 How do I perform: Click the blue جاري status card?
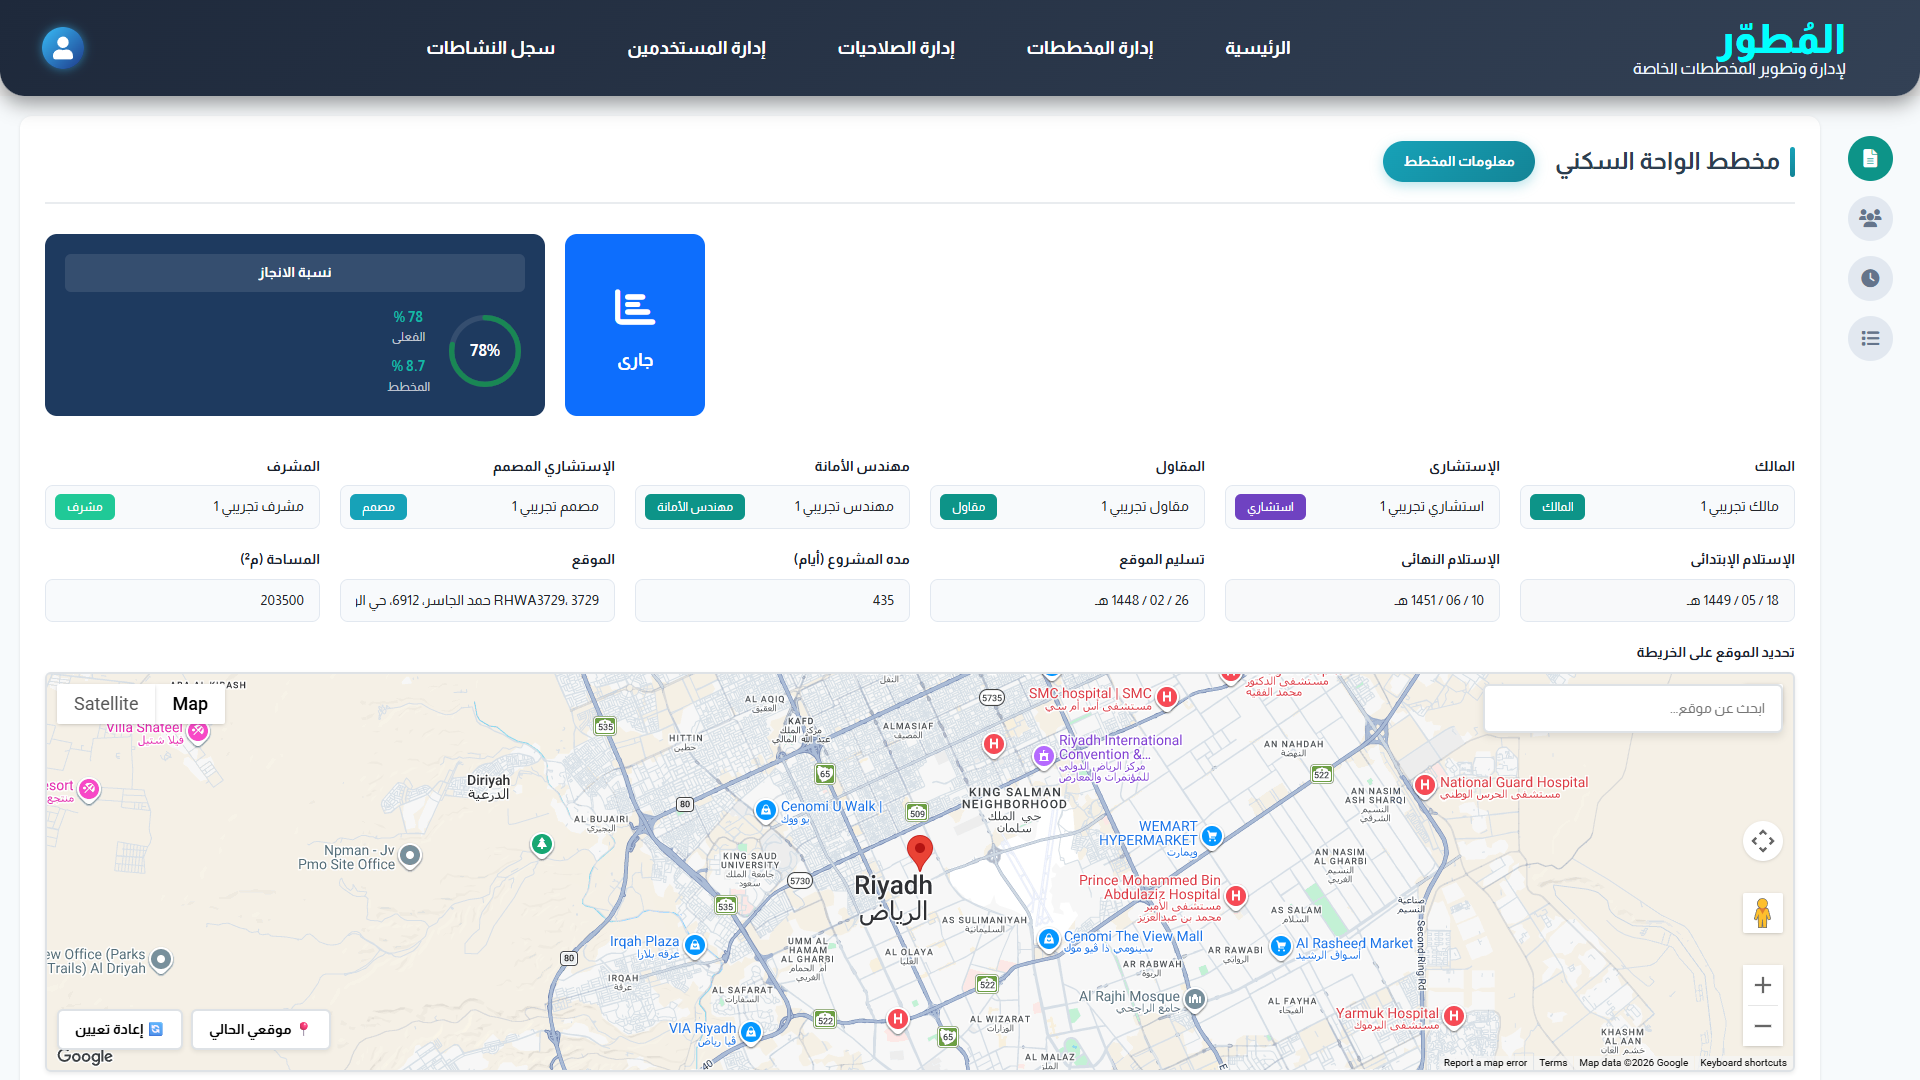point(635,325)
